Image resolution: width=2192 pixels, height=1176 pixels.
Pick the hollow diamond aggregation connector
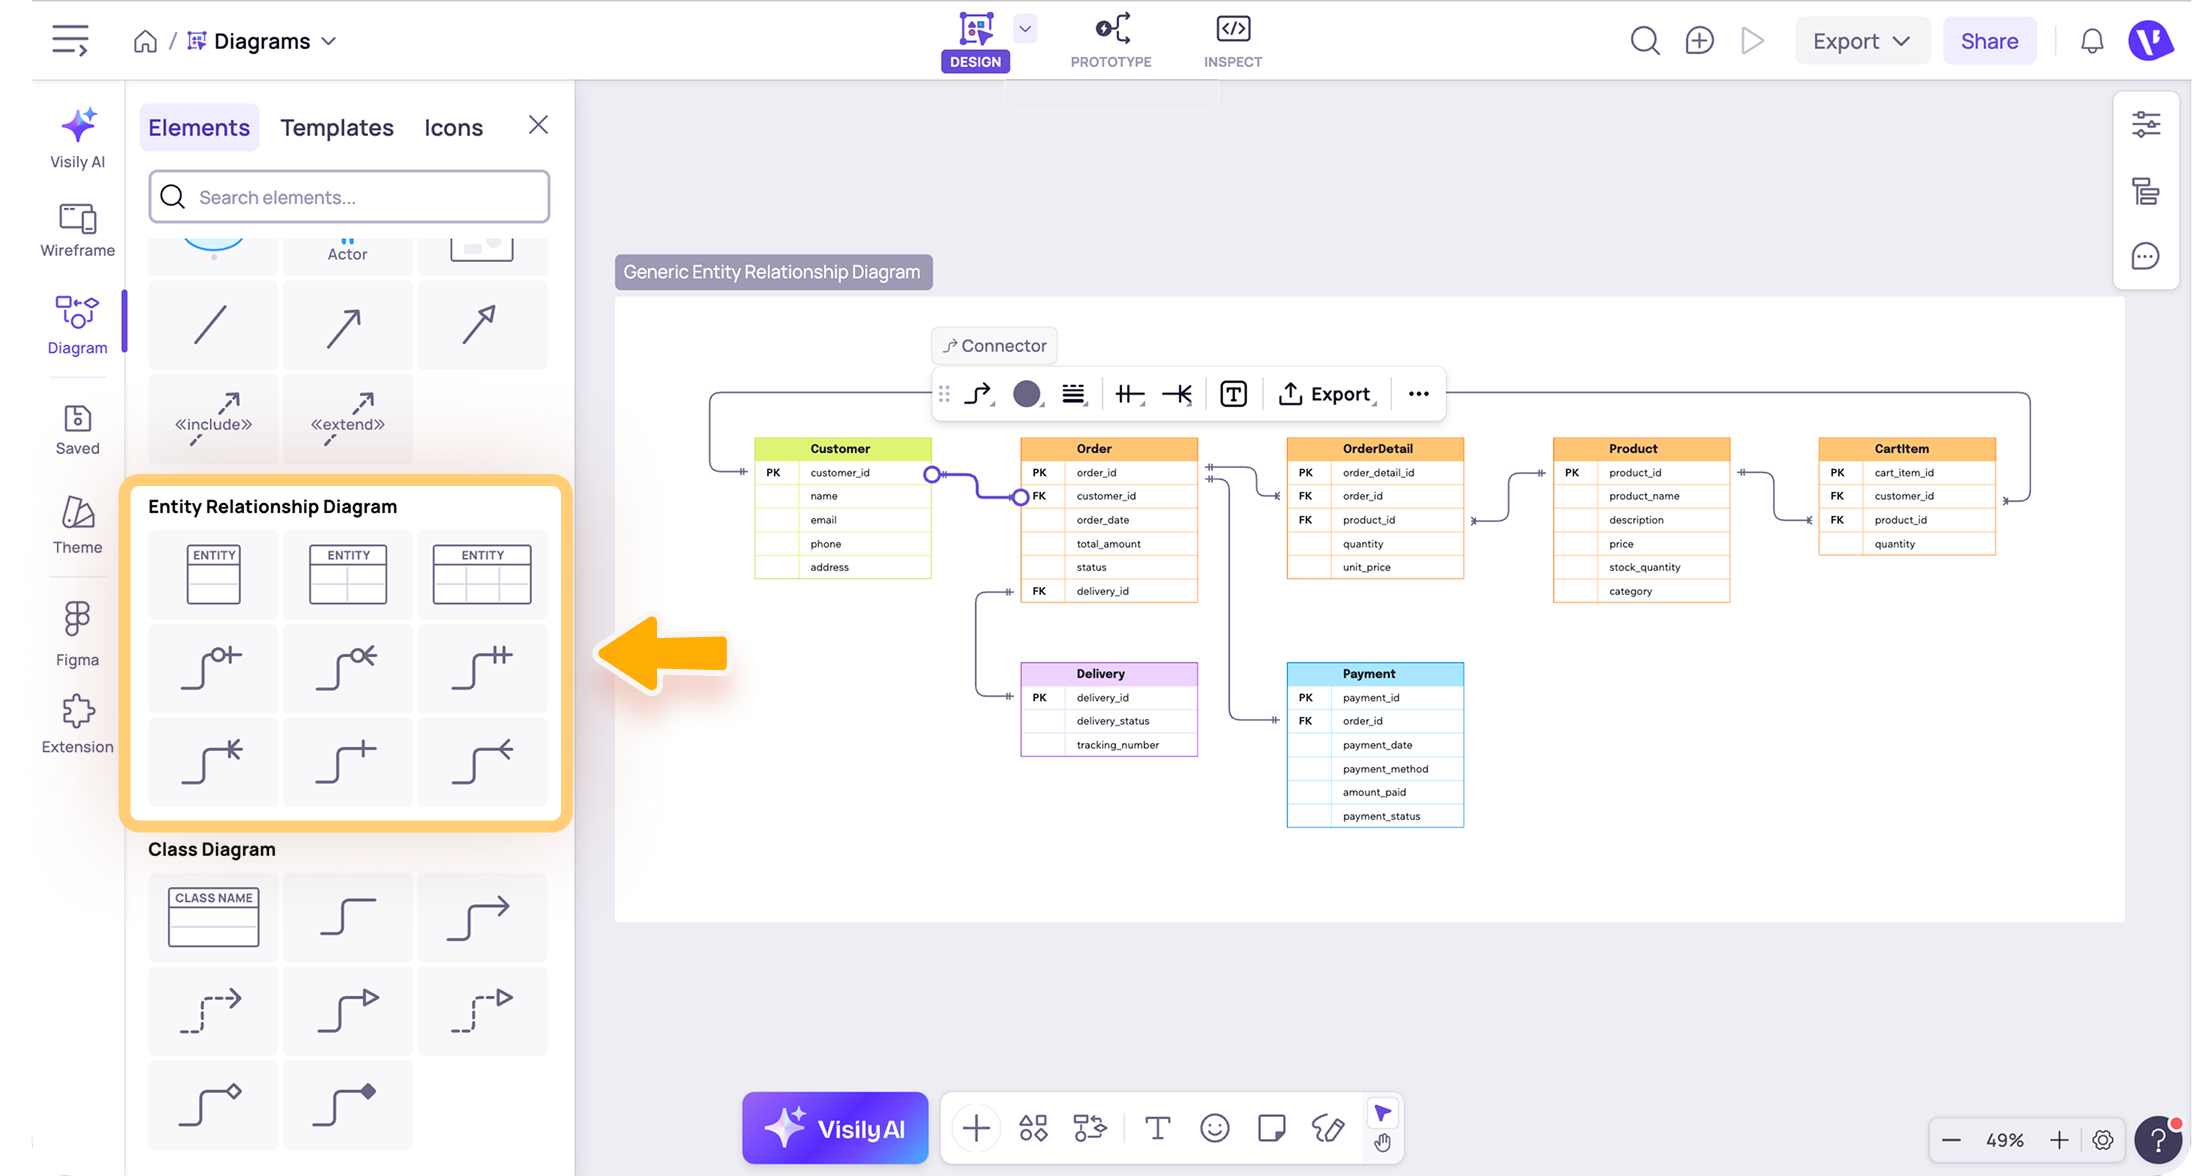point(213,1105)
